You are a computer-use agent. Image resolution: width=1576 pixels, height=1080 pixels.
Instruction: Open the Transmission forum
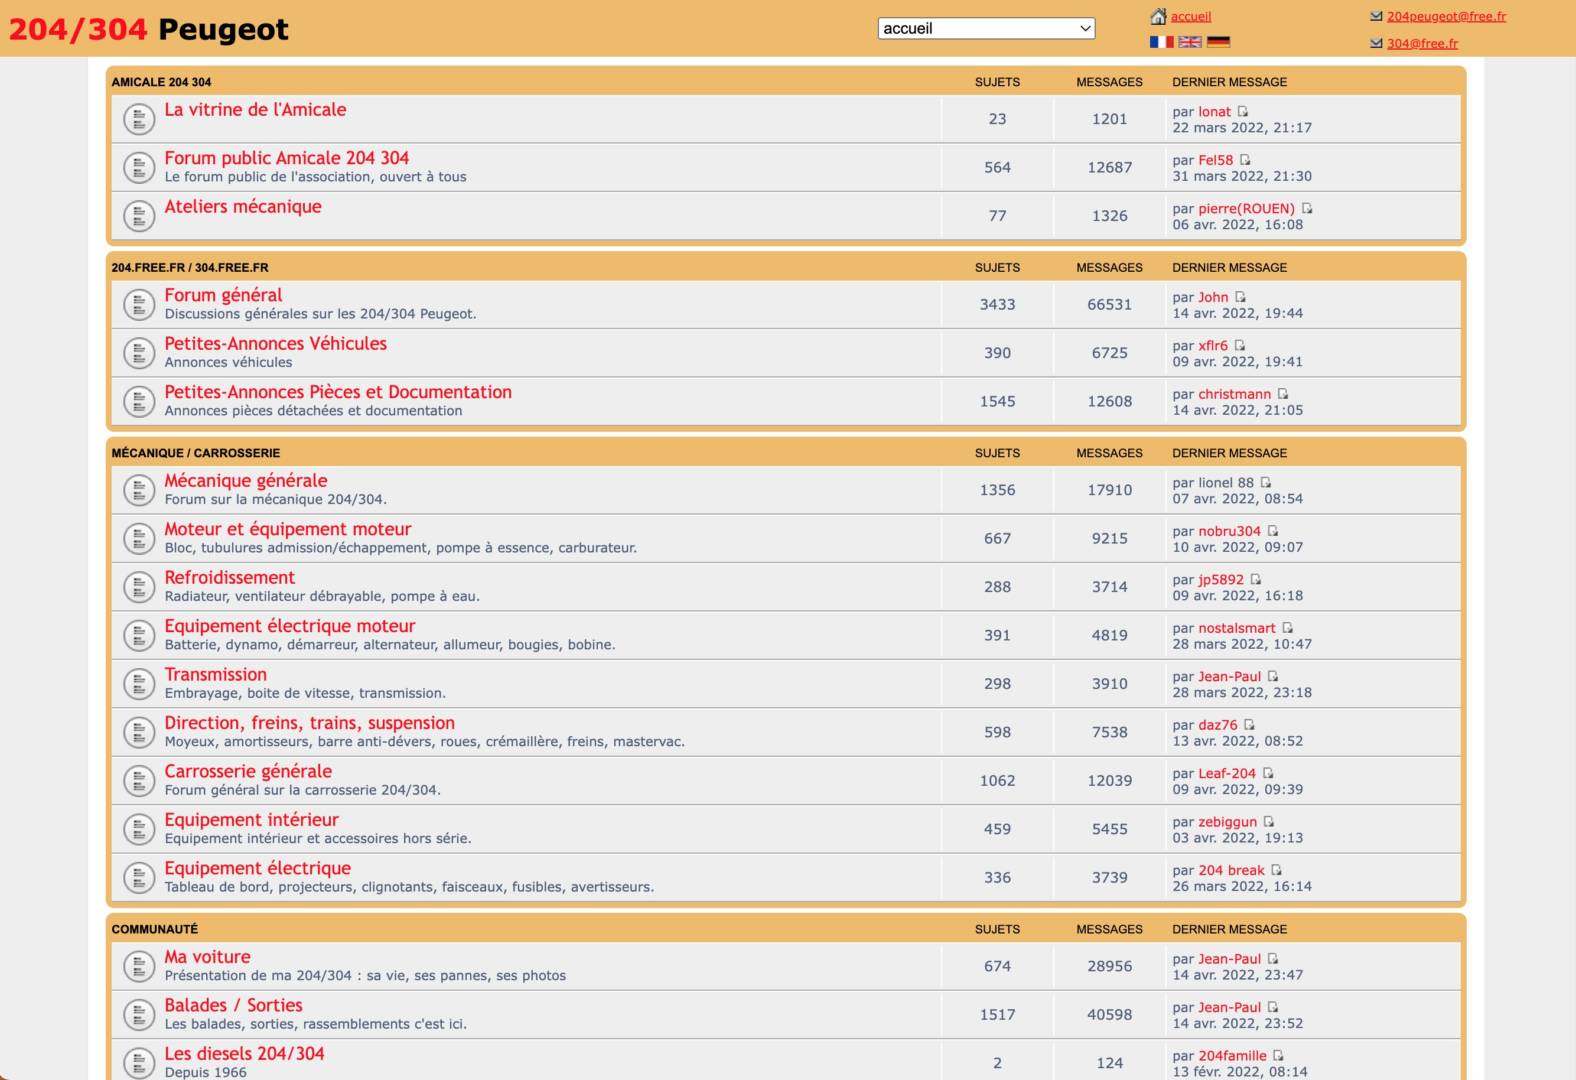tap(216, 675)
